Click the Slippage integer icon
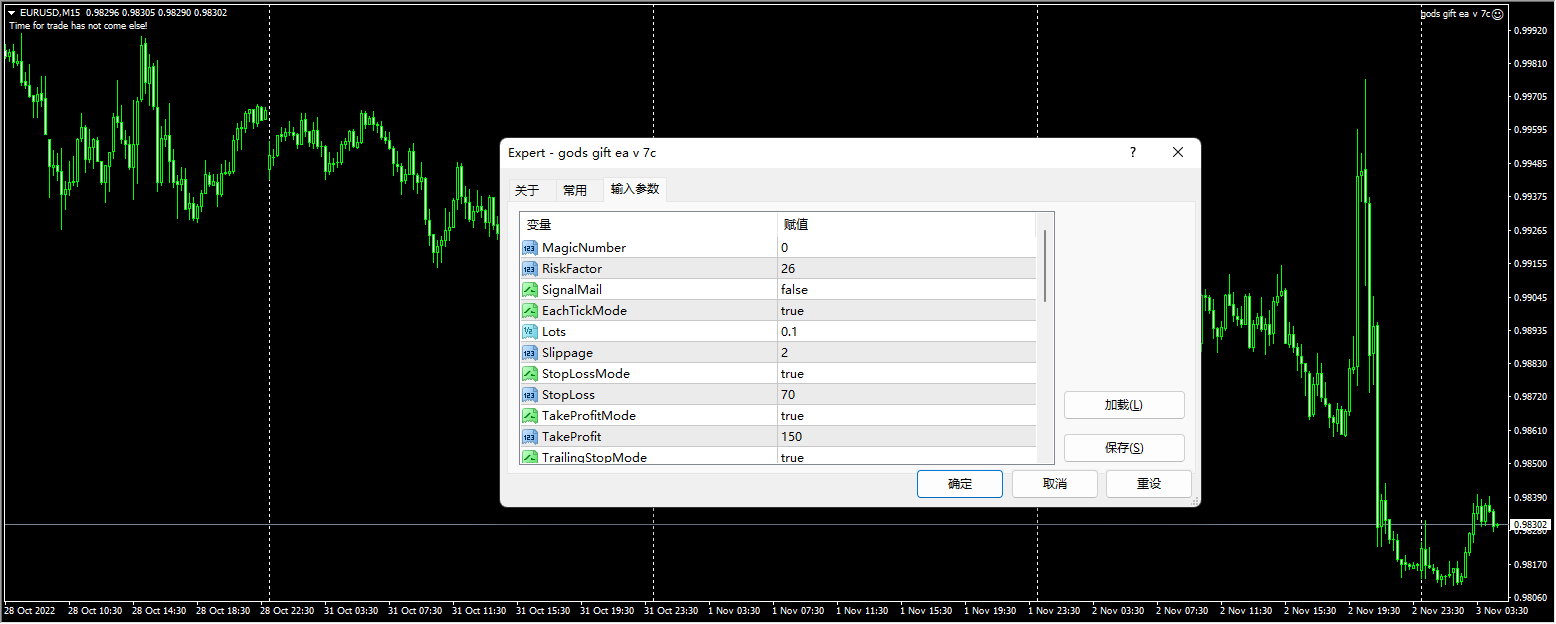This screenshot has width=1556, height=624. [530, 352]
